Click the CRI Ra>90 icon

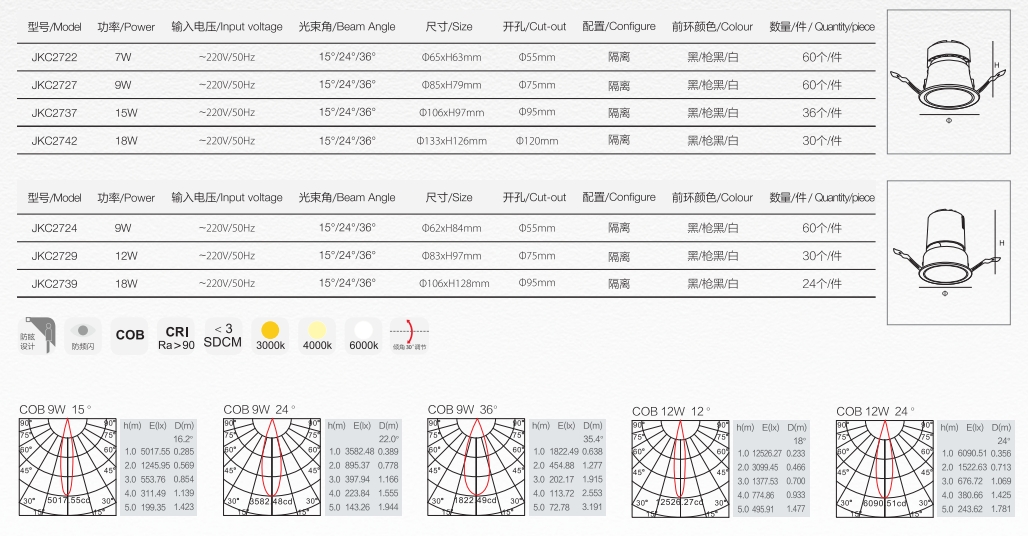(177, 335)
